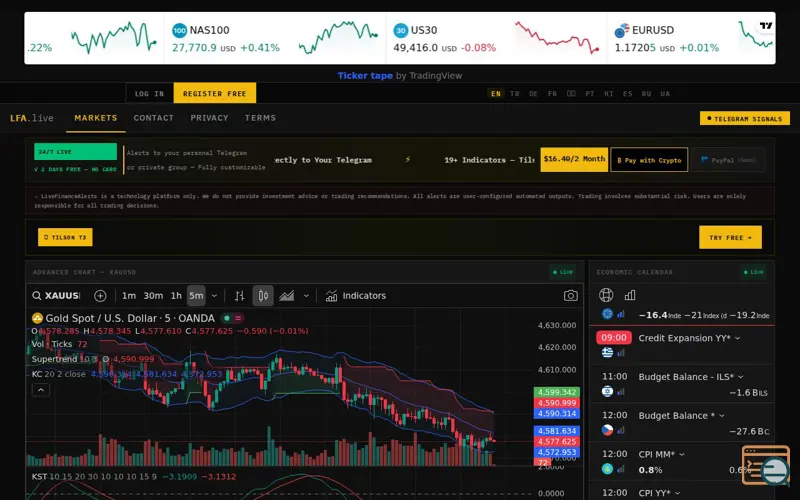Expand the 12:00 Budget Balance event

coord(681,415)
